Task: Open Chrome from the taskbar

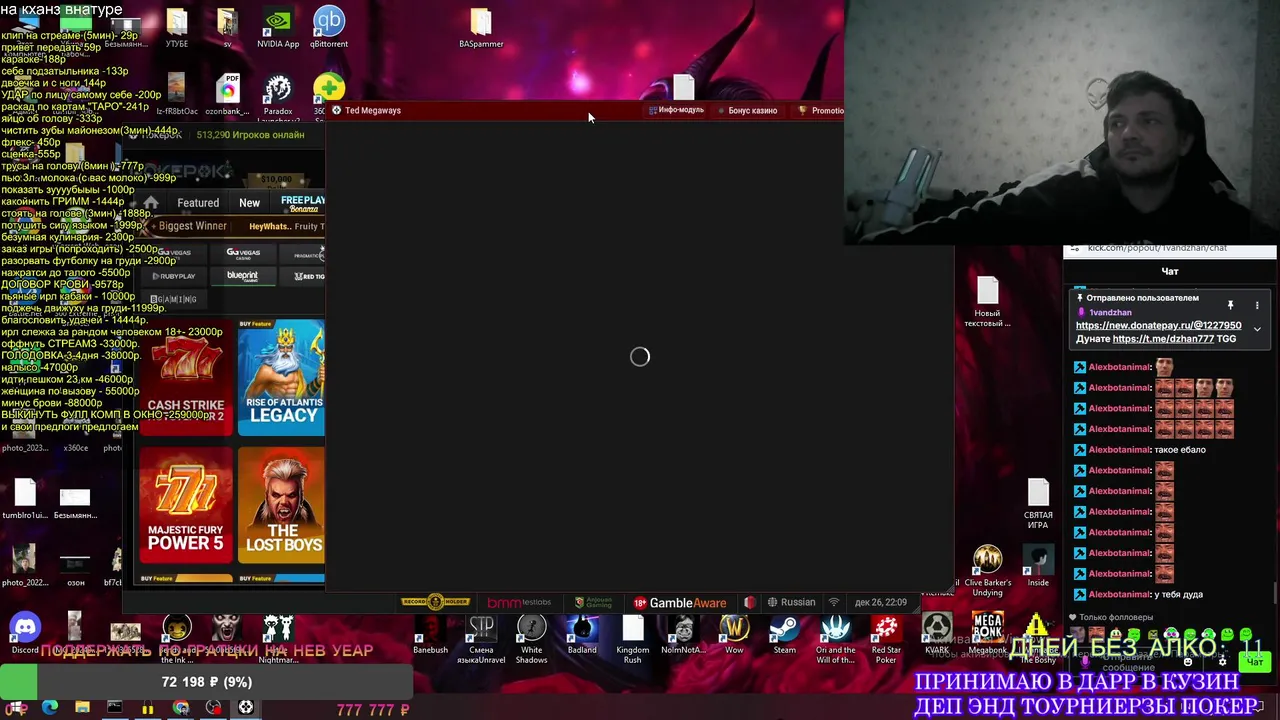Action: point(181,708)
